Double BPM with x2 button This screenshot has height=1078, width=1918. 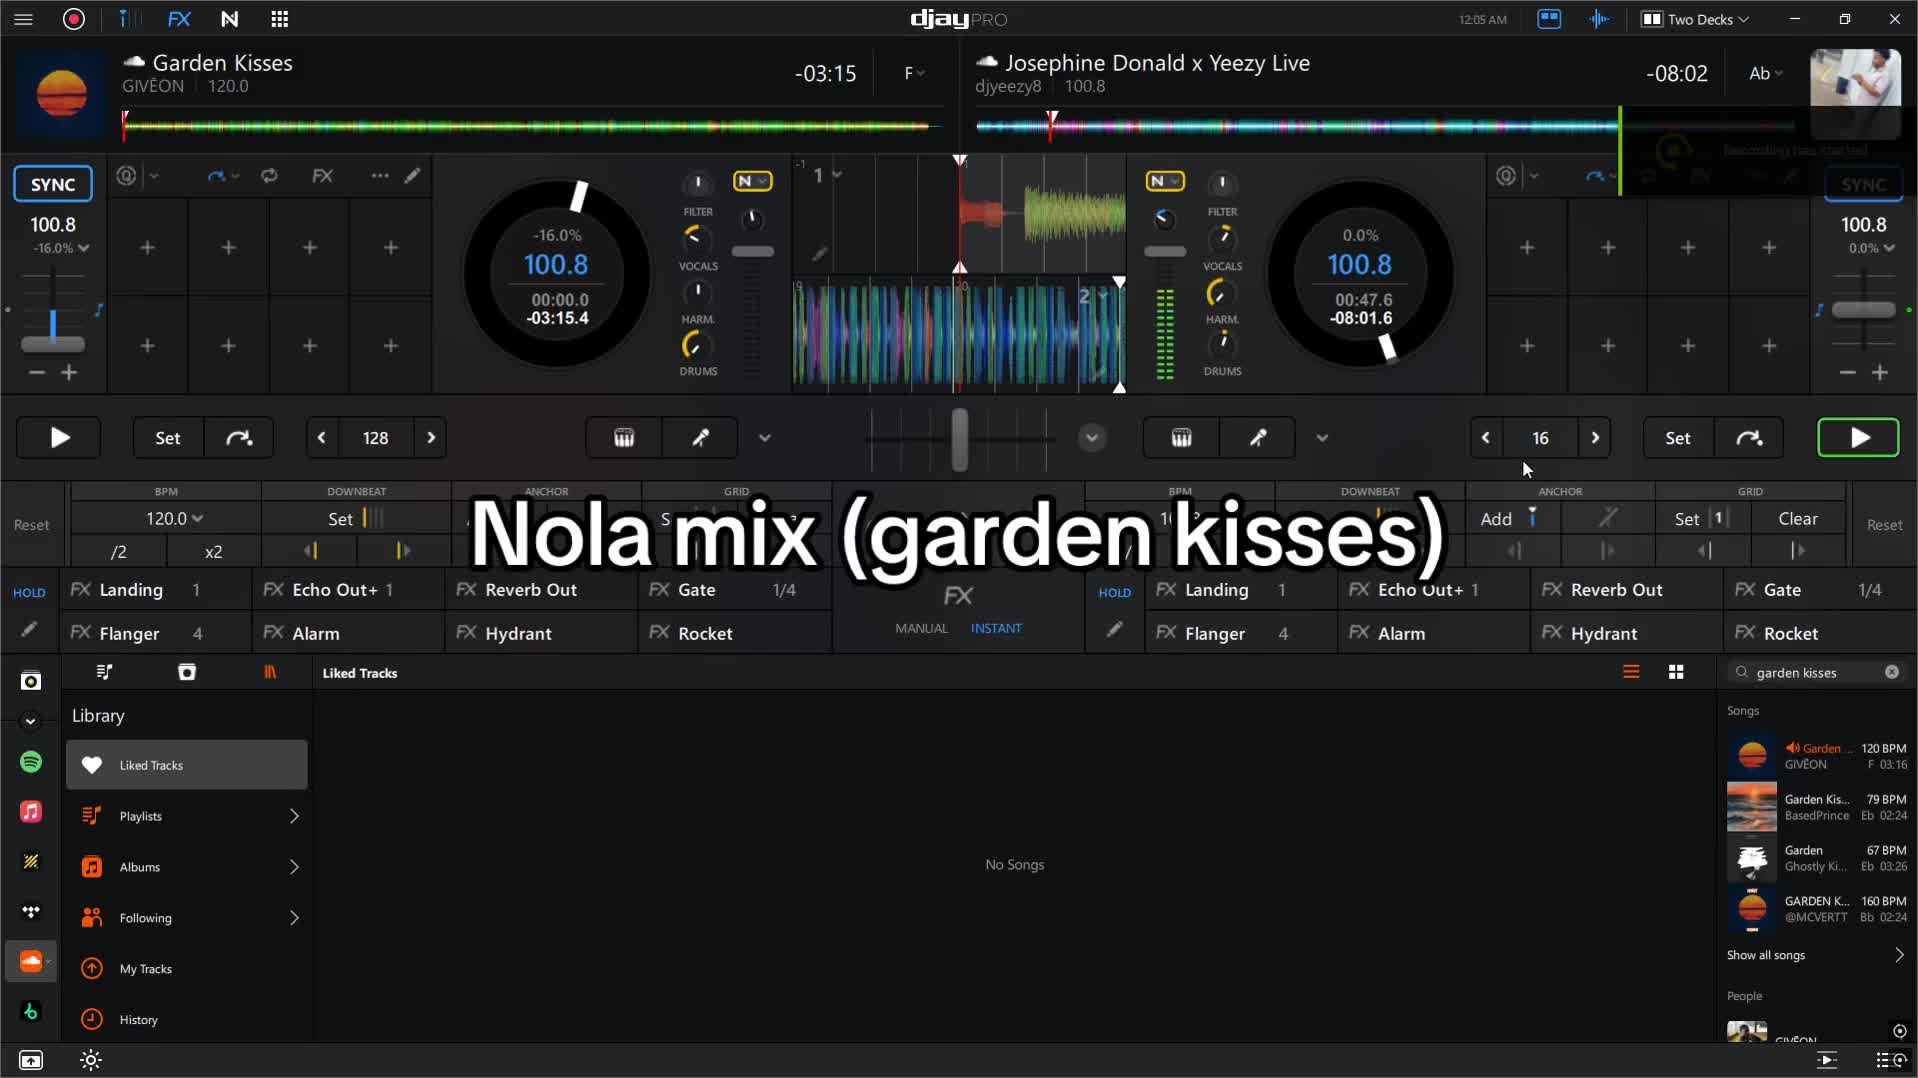click(213, 551)
